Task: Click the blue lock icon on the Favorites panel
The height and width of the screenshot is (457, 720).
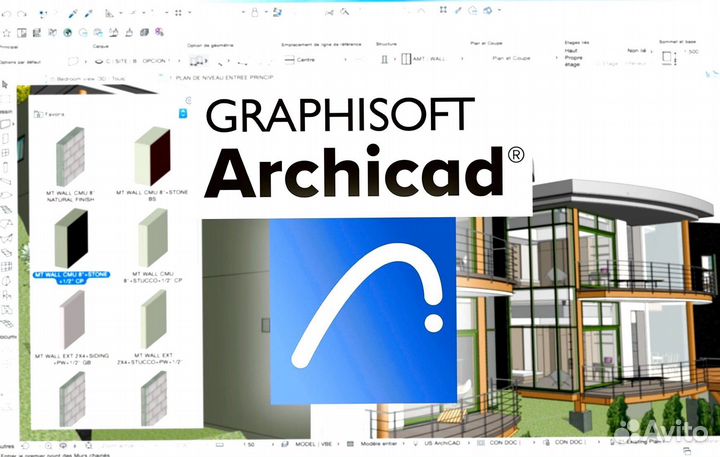Action: click(183, 113)
